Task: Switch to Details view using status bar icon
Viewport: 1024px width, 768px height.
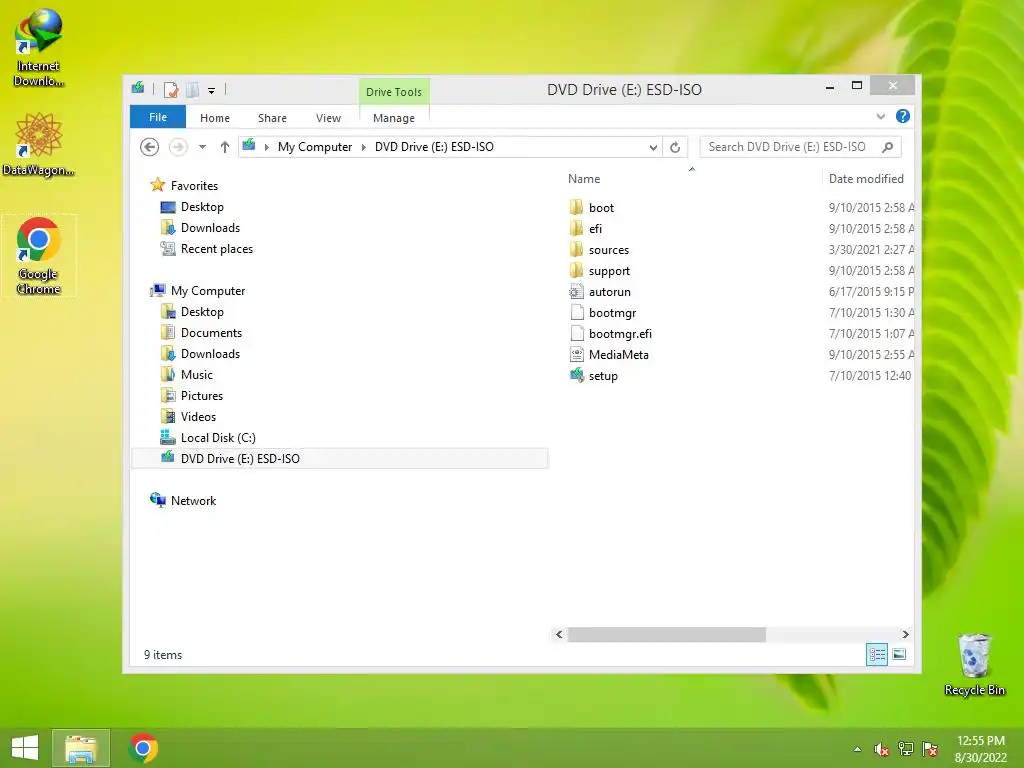Action: click(876, 654)
